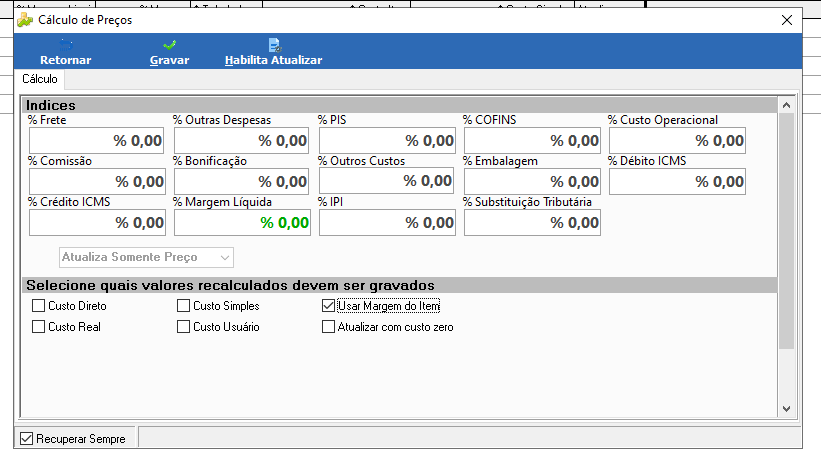The height and width of the screenshot is (461, 821).
Task: Focus the % Débito ICMS field
Action: coord(678,181)
